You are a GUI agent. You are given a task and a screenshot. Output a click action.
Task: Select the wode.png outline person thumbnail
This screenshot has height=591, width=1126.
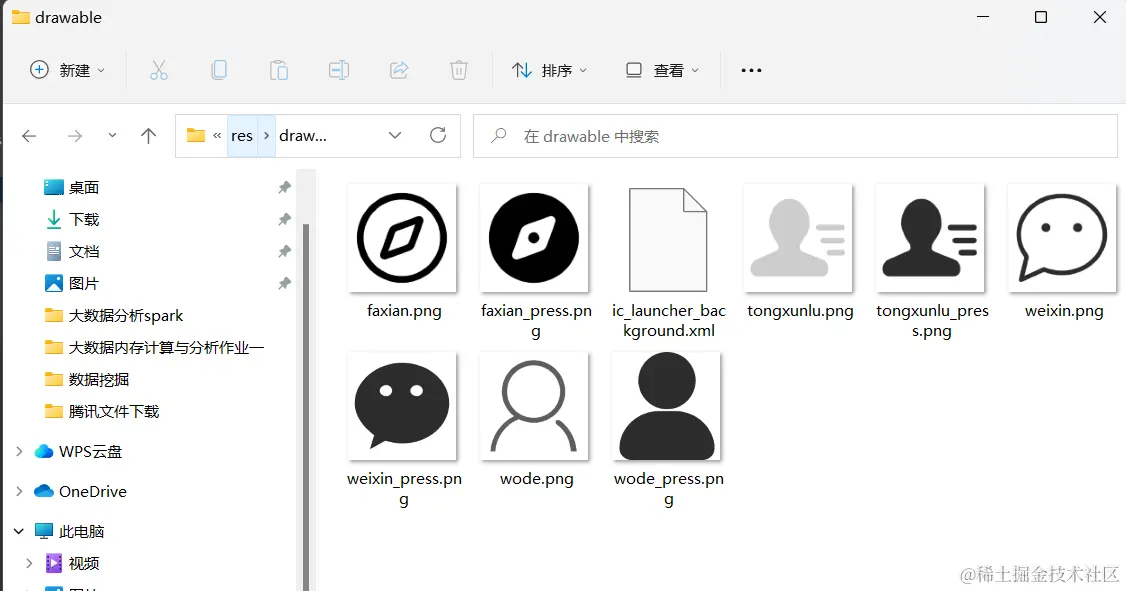(534, 406)
